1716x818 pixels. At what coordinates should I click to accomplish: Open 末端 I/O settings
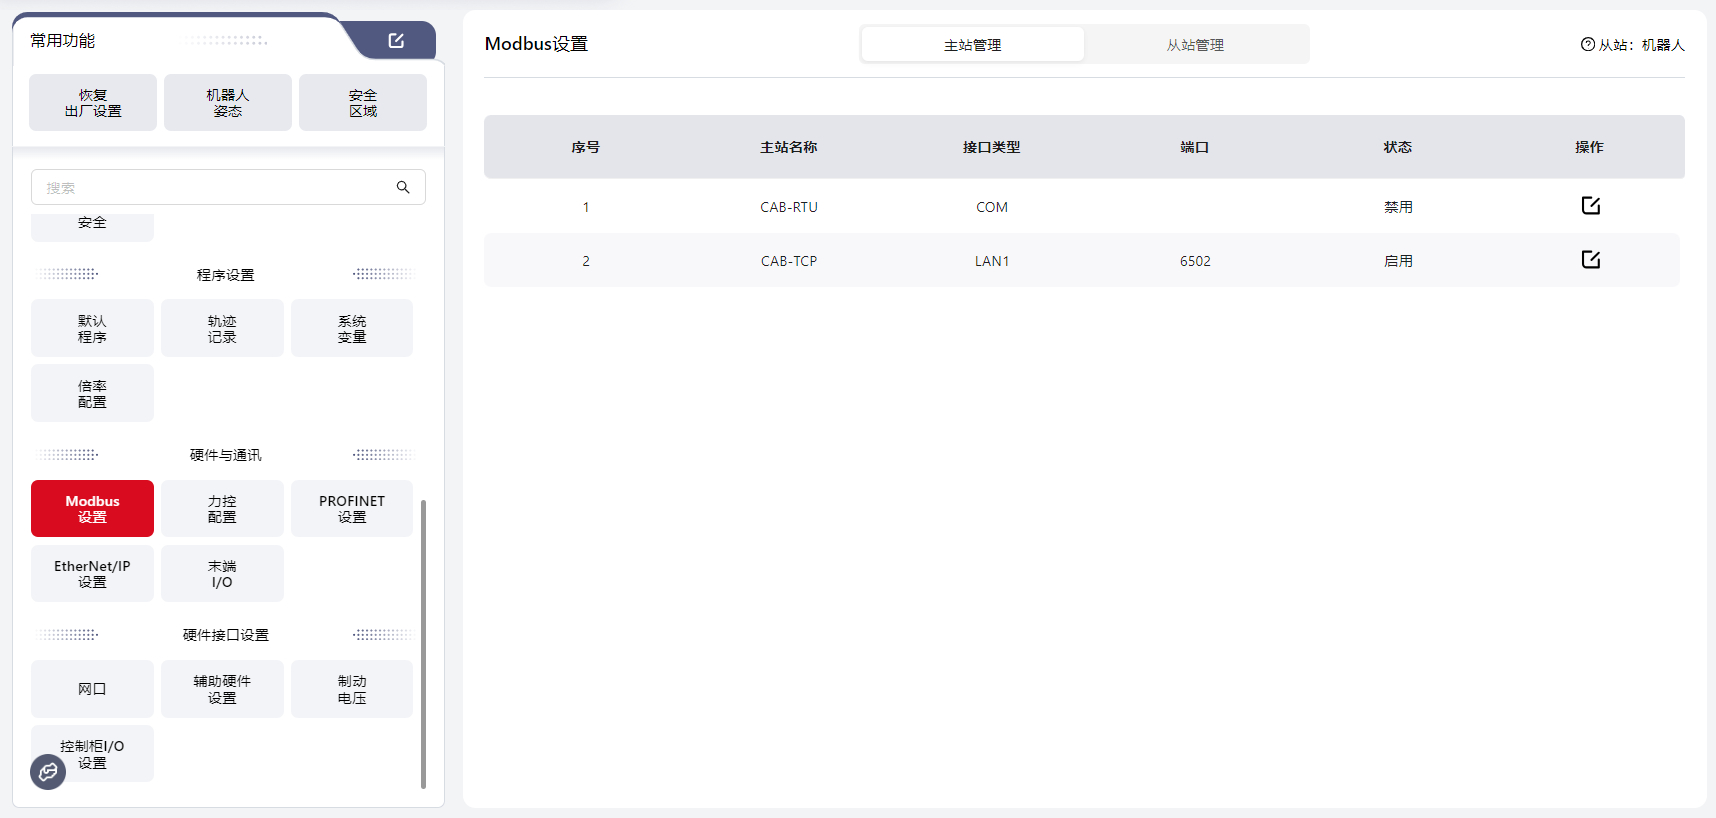(x=222, y=574)
